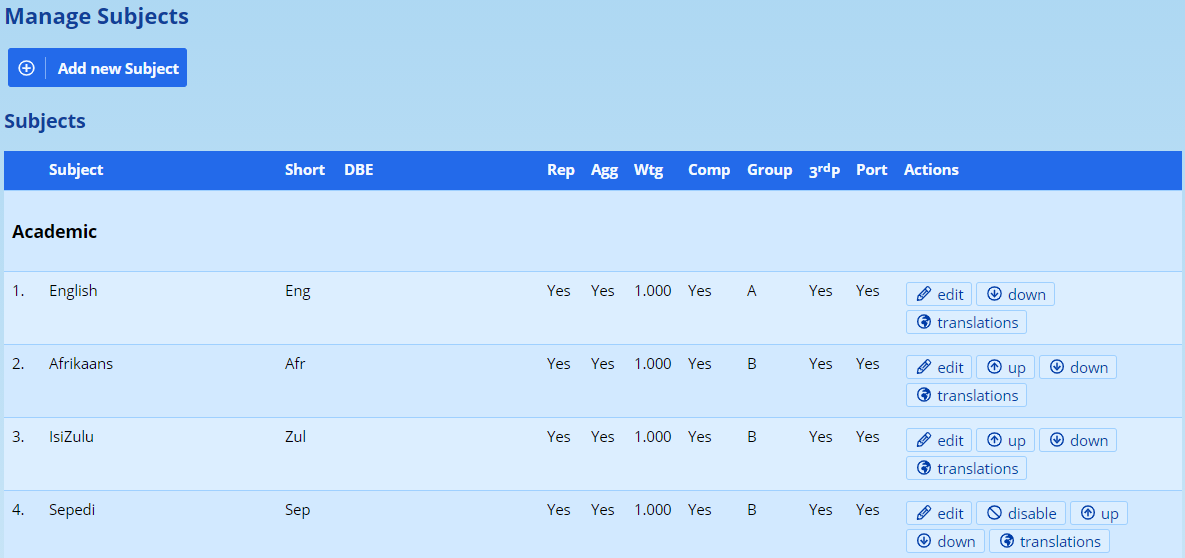Screen dimensions: 1185x558
Task: Move IsiZulu subject down
Action: point(1077,440)
